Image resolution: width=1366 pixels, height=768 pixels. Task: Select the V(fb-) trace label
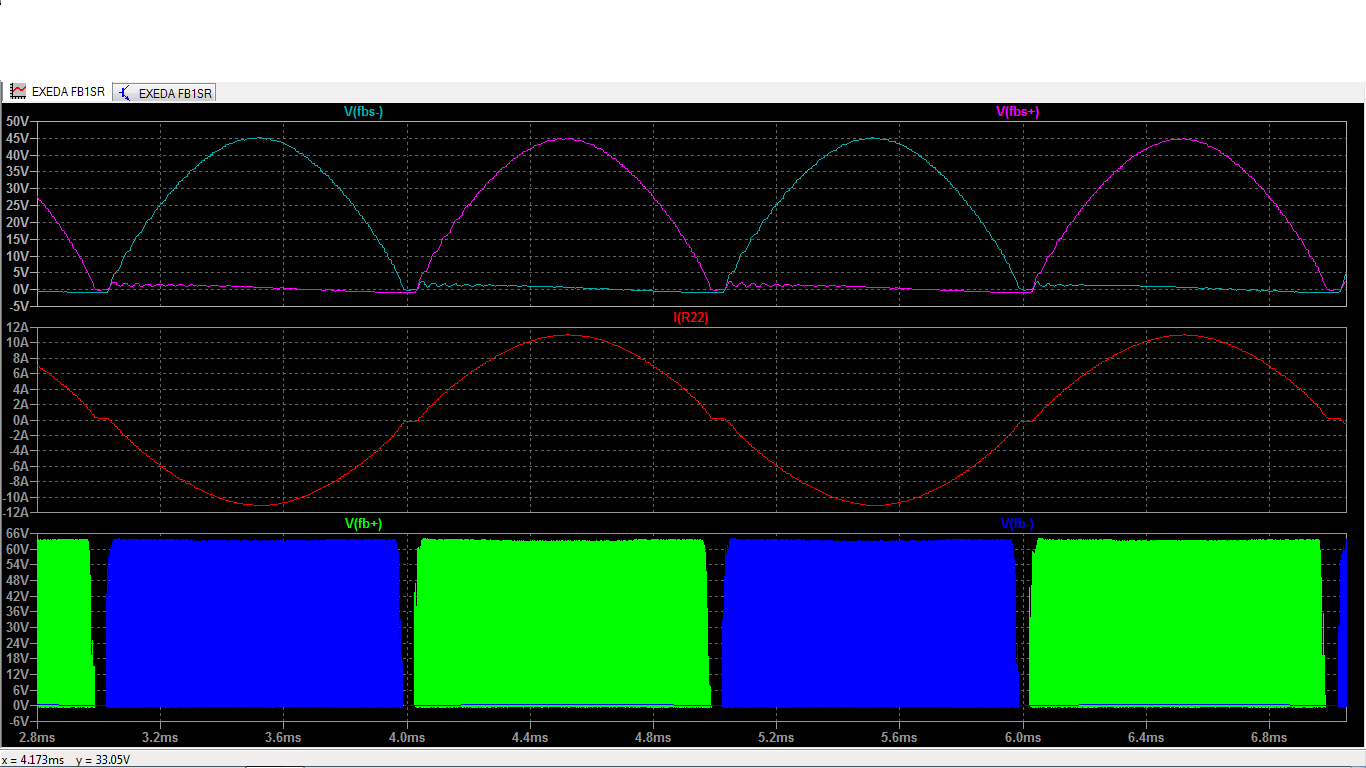coord(1018,523)
